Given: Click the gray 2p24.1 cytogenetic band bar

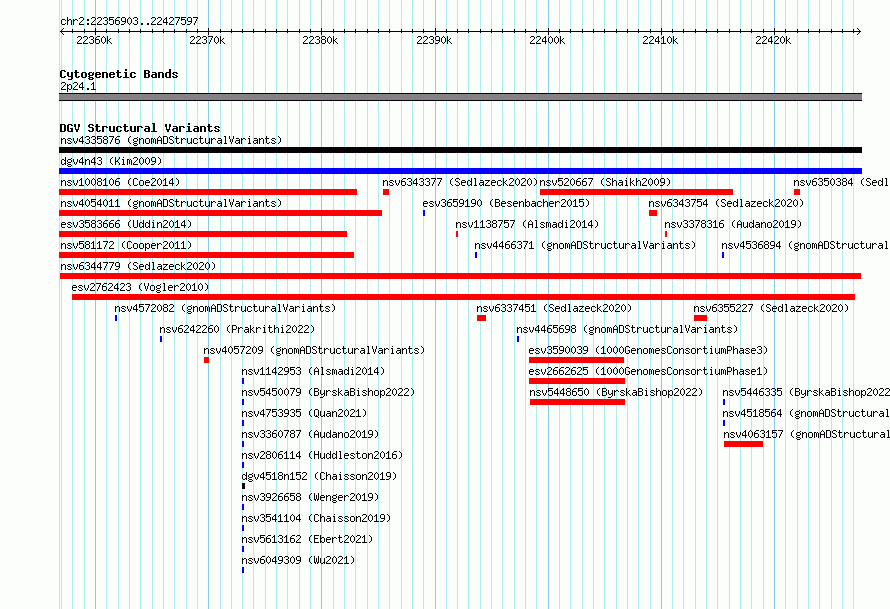Looking at the screenshot, I should pyautogui.click(x=460, y=97).
